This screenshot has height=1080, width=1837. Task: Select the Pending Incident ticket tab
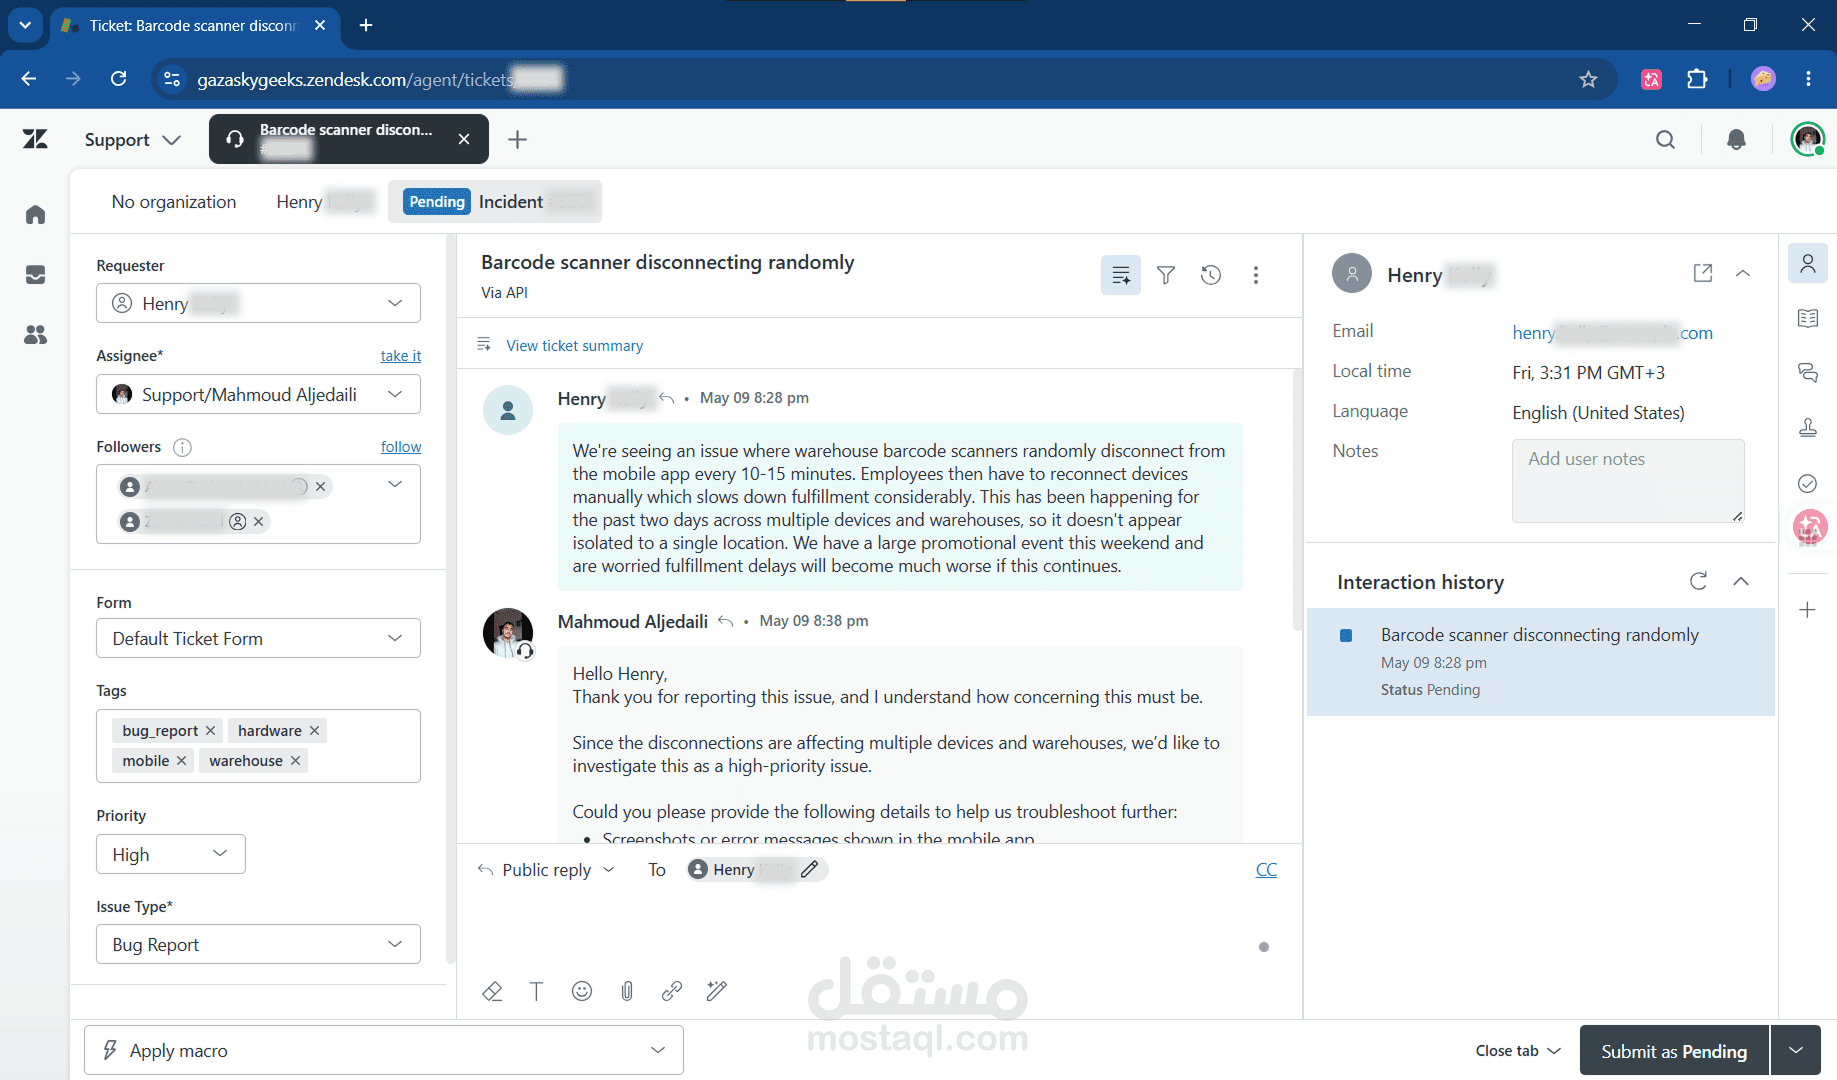(x=495, y=201)
